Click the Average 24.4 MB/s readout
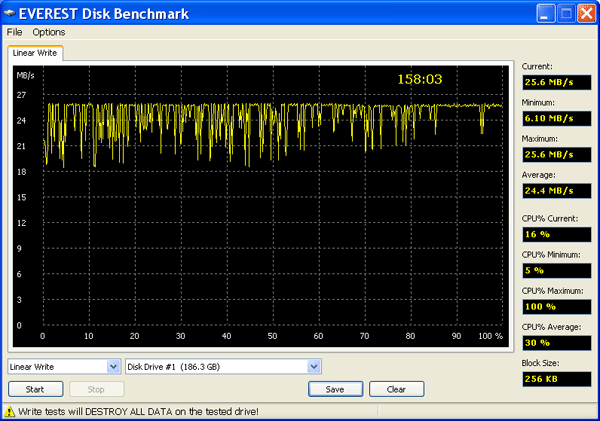 (551, 190)
